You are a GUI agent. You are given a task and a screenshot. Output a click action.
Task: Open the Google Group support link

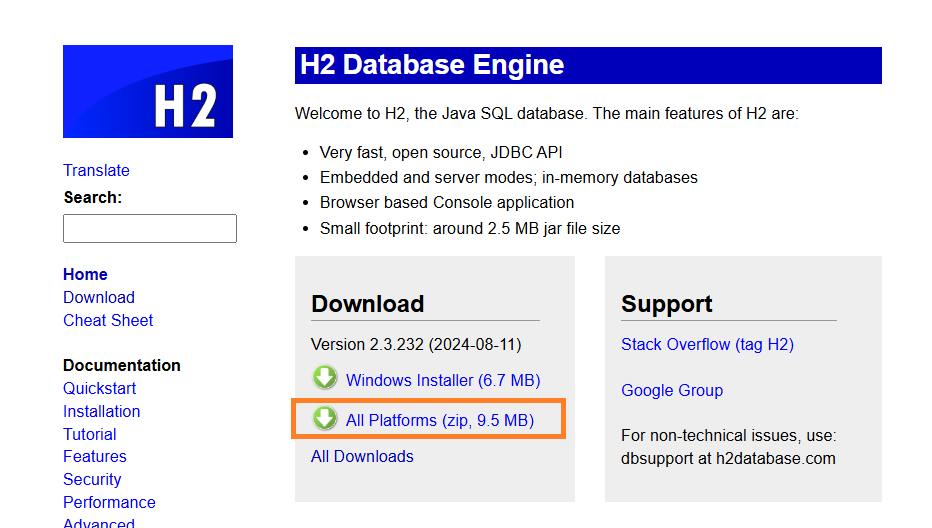672,390
